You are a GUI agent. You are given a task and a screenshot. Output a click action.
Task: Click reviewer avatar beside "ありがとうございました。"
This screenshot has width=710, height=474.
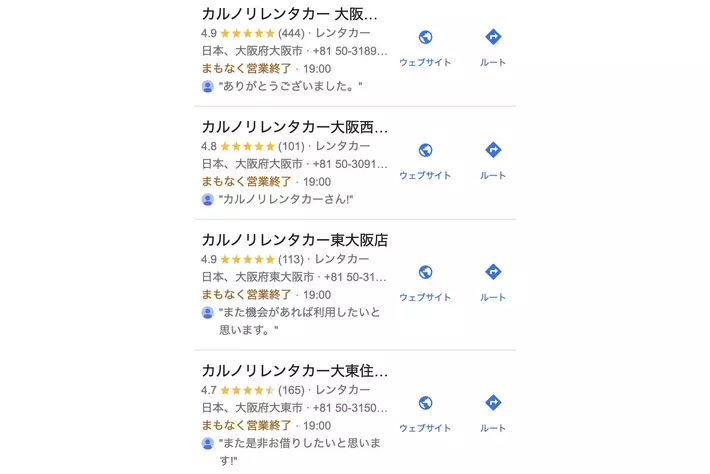(x=208, y=87)
